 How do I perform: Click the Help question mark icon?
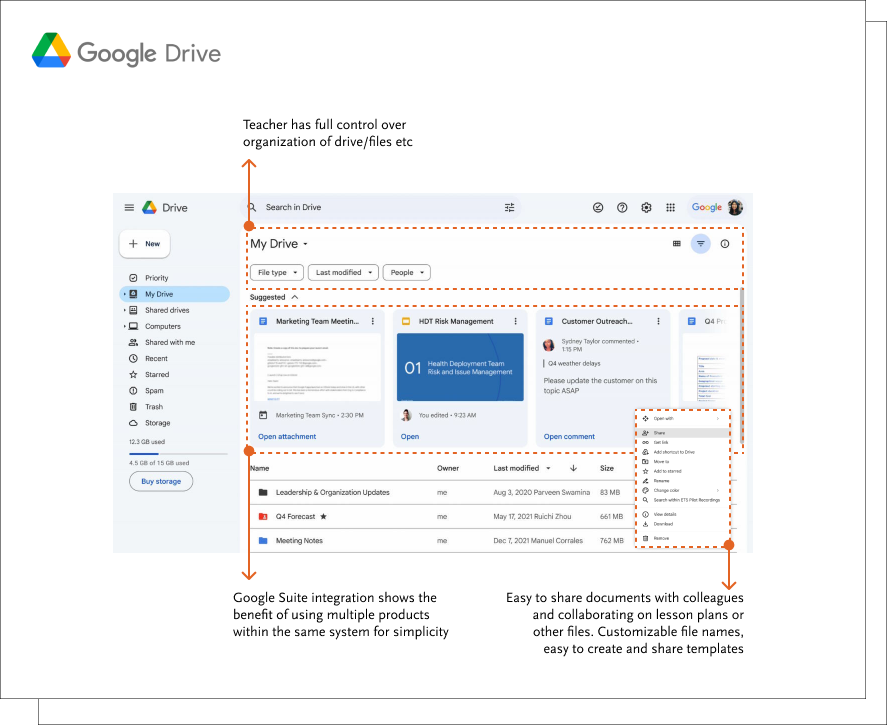[622, 208]
